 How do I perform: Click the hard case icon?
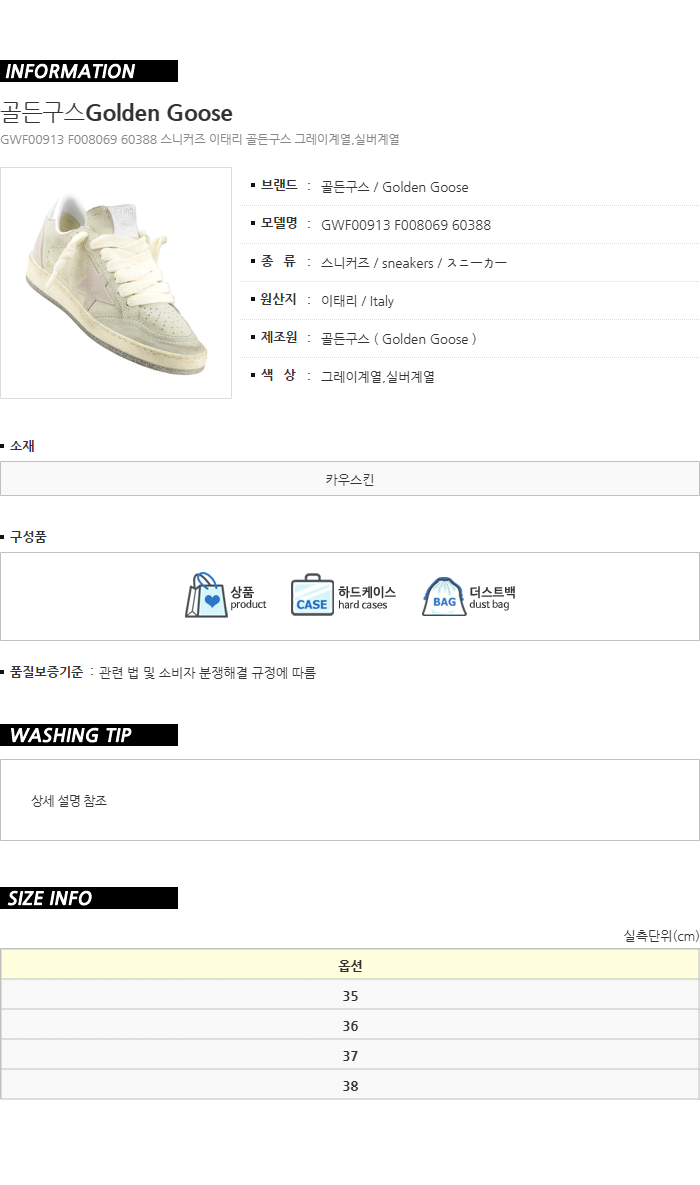tap(312, 596)
